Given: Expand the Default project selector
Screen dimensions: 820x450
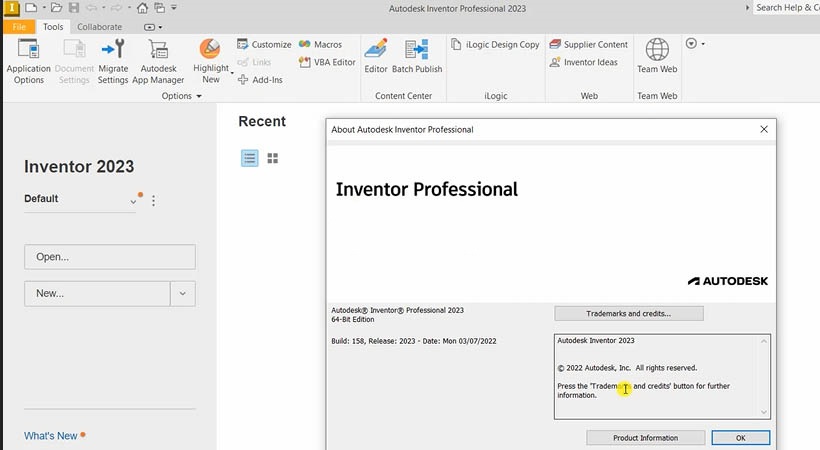Looking at the screenshot, I should pyautogui.click(x=133, y=201).
